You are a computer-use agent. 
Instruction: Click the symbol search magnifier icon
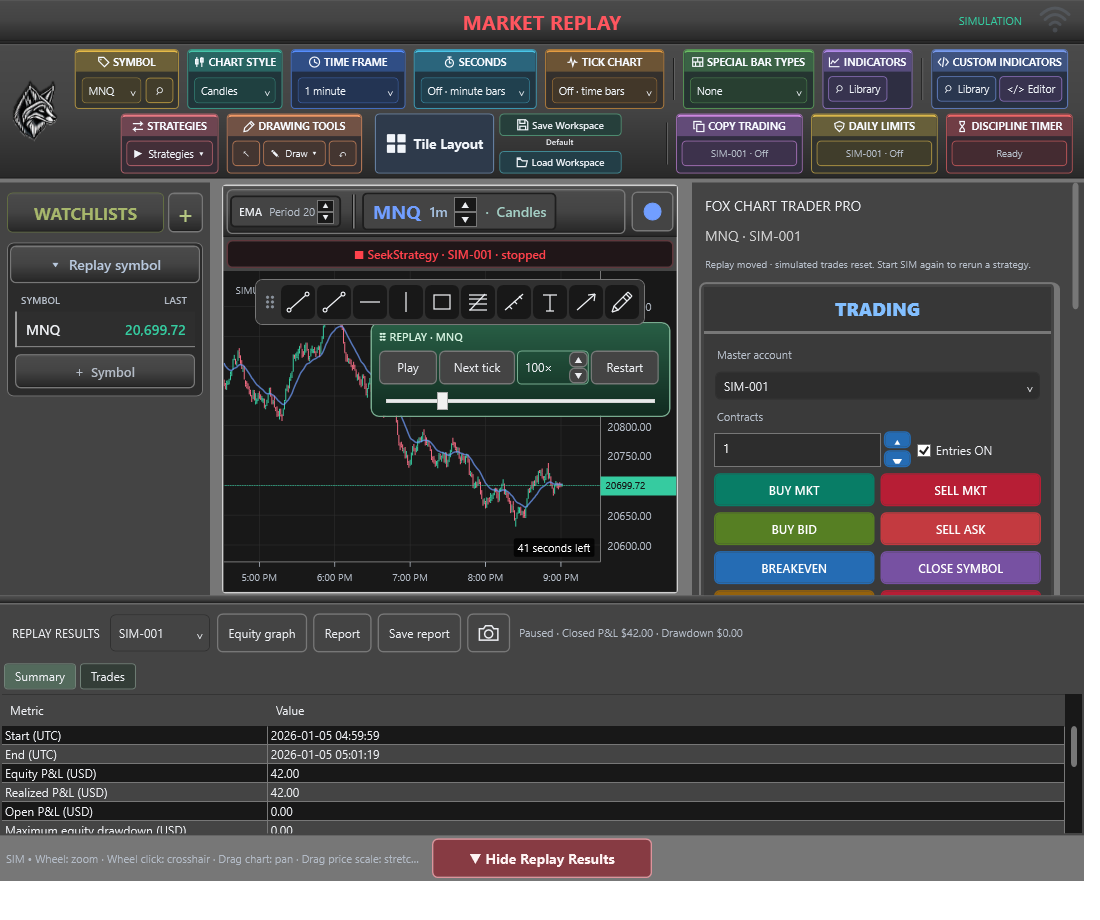(159, 91)
